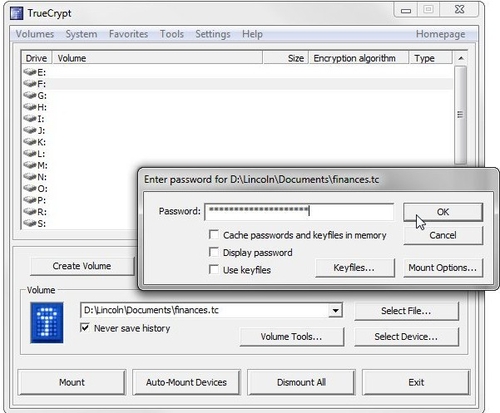The image size is (500, 413).
Task: Choose drive G: in drive list
Action: (x=35, y=96)
